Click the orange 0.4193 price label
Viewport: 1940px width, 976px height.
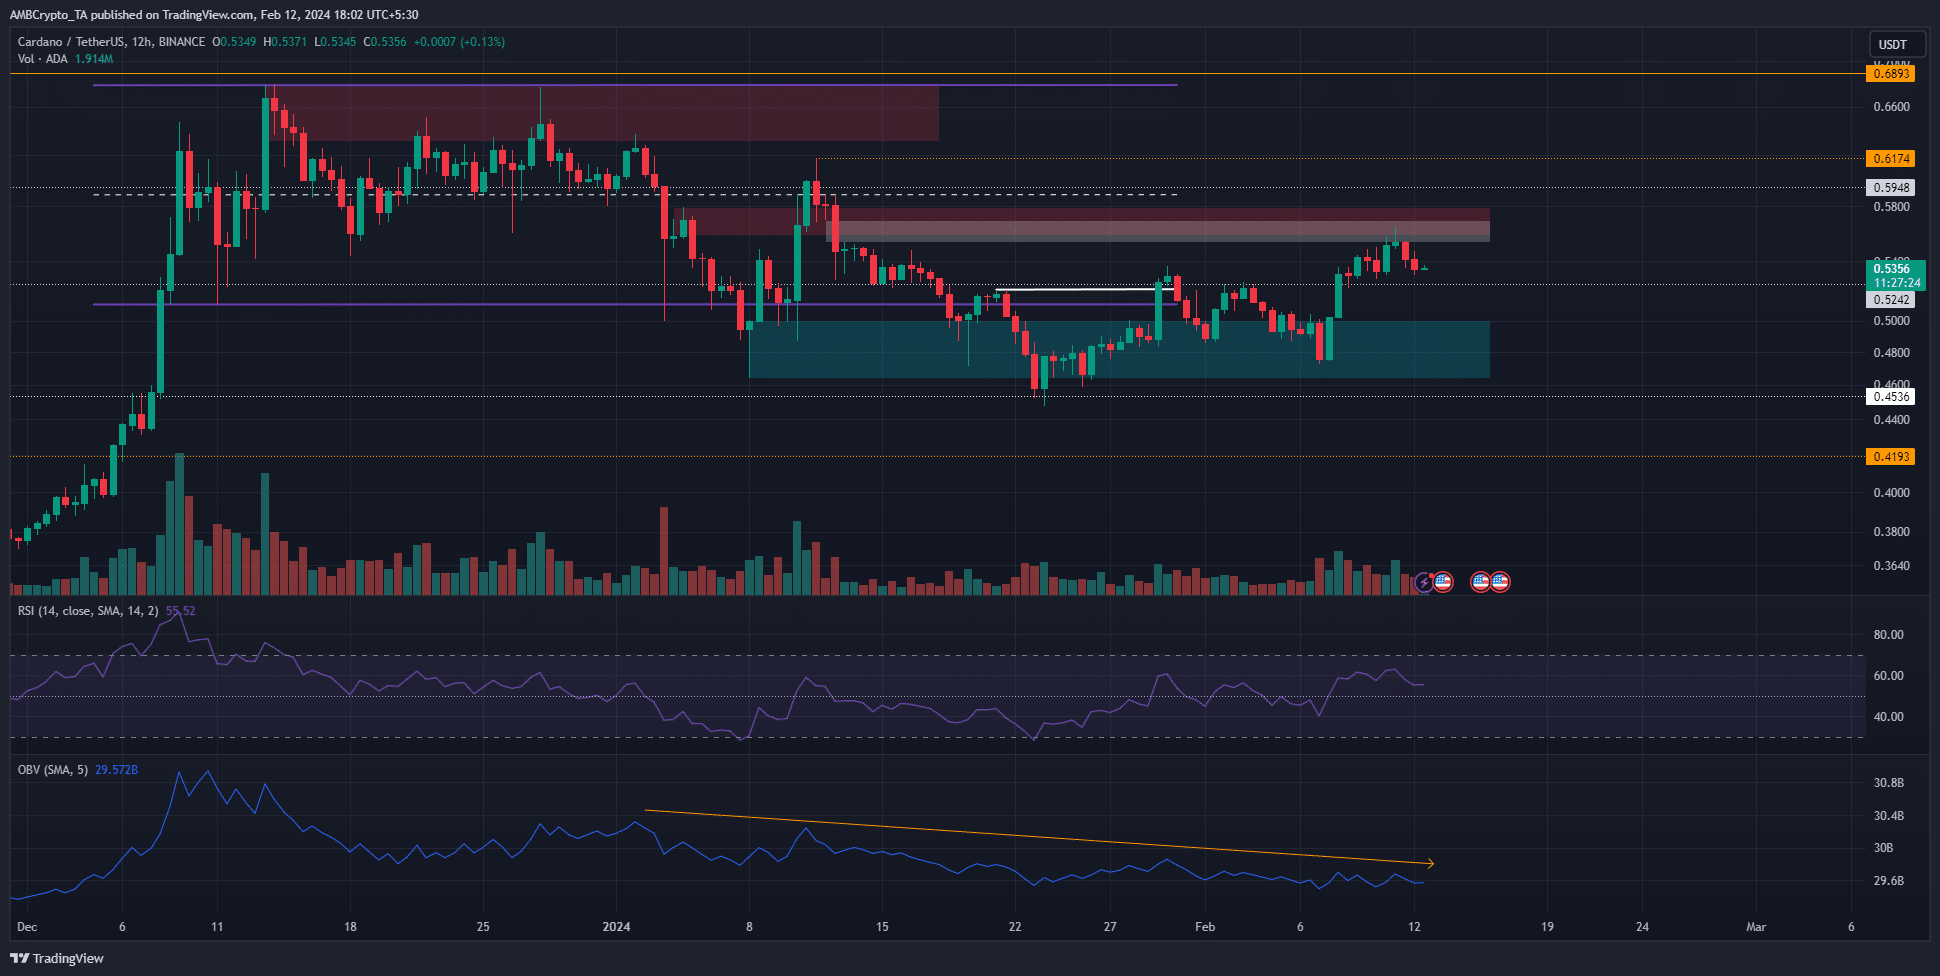1891,457
